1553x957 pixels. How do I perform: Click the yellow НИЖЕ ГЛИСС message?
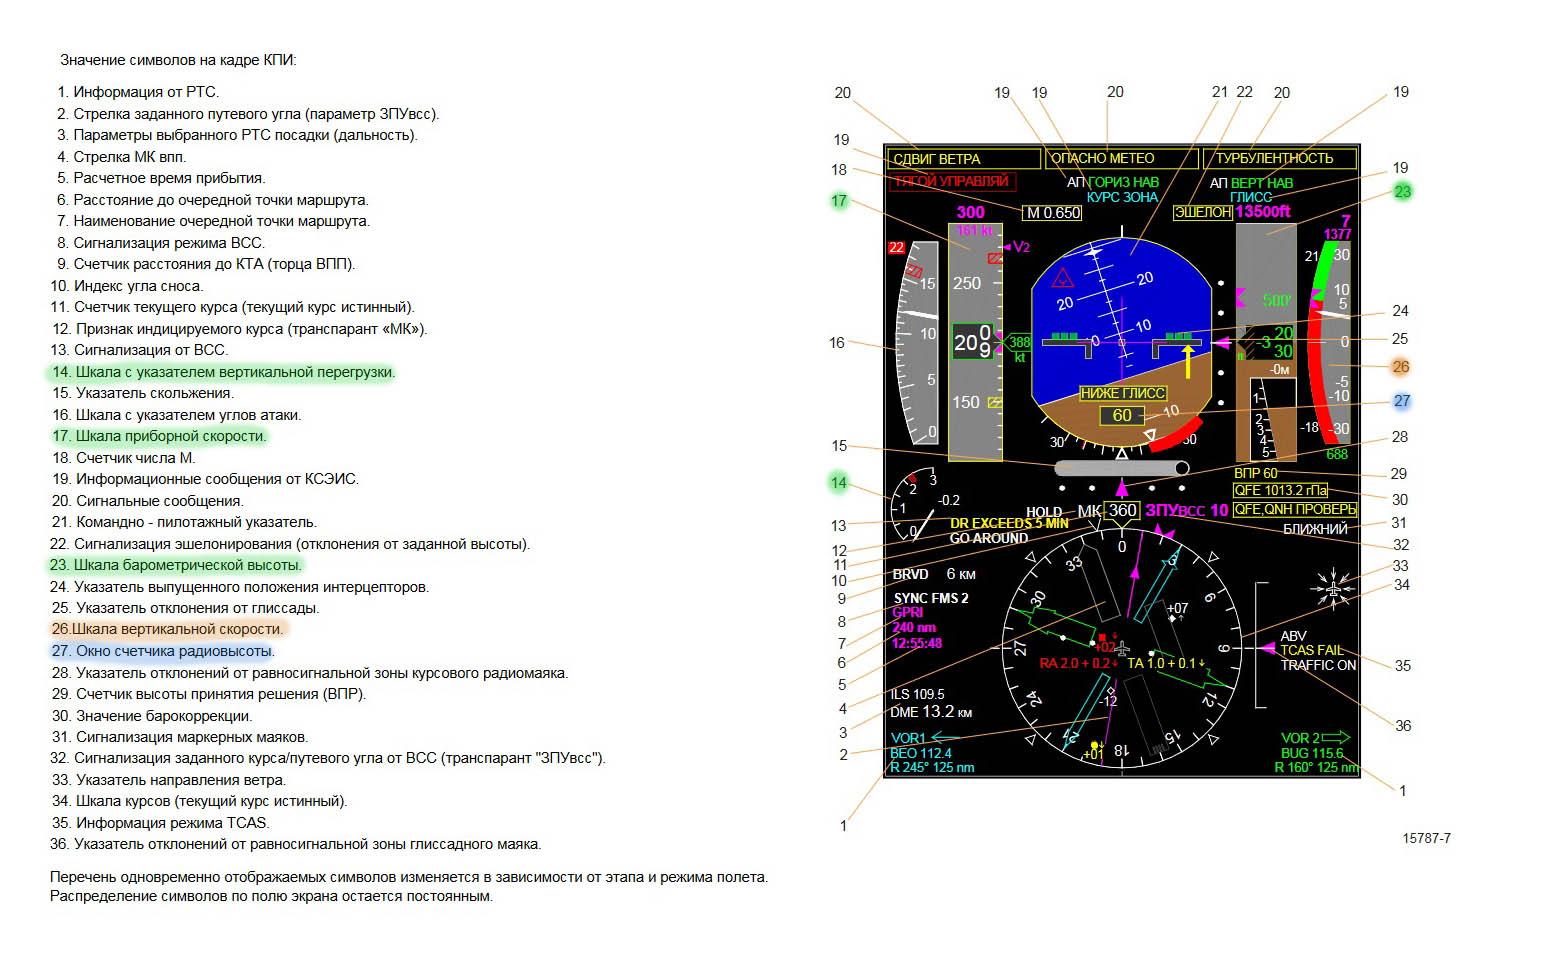click(x=1122, y=393)
